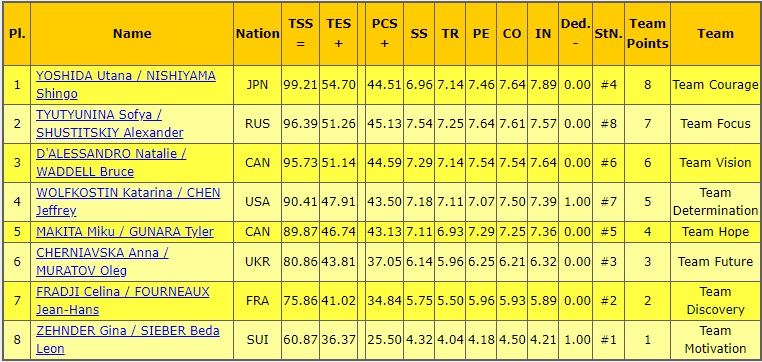
Task: Select the JPN nation cell
Action: pyautogui.click(x=258, y=85)
